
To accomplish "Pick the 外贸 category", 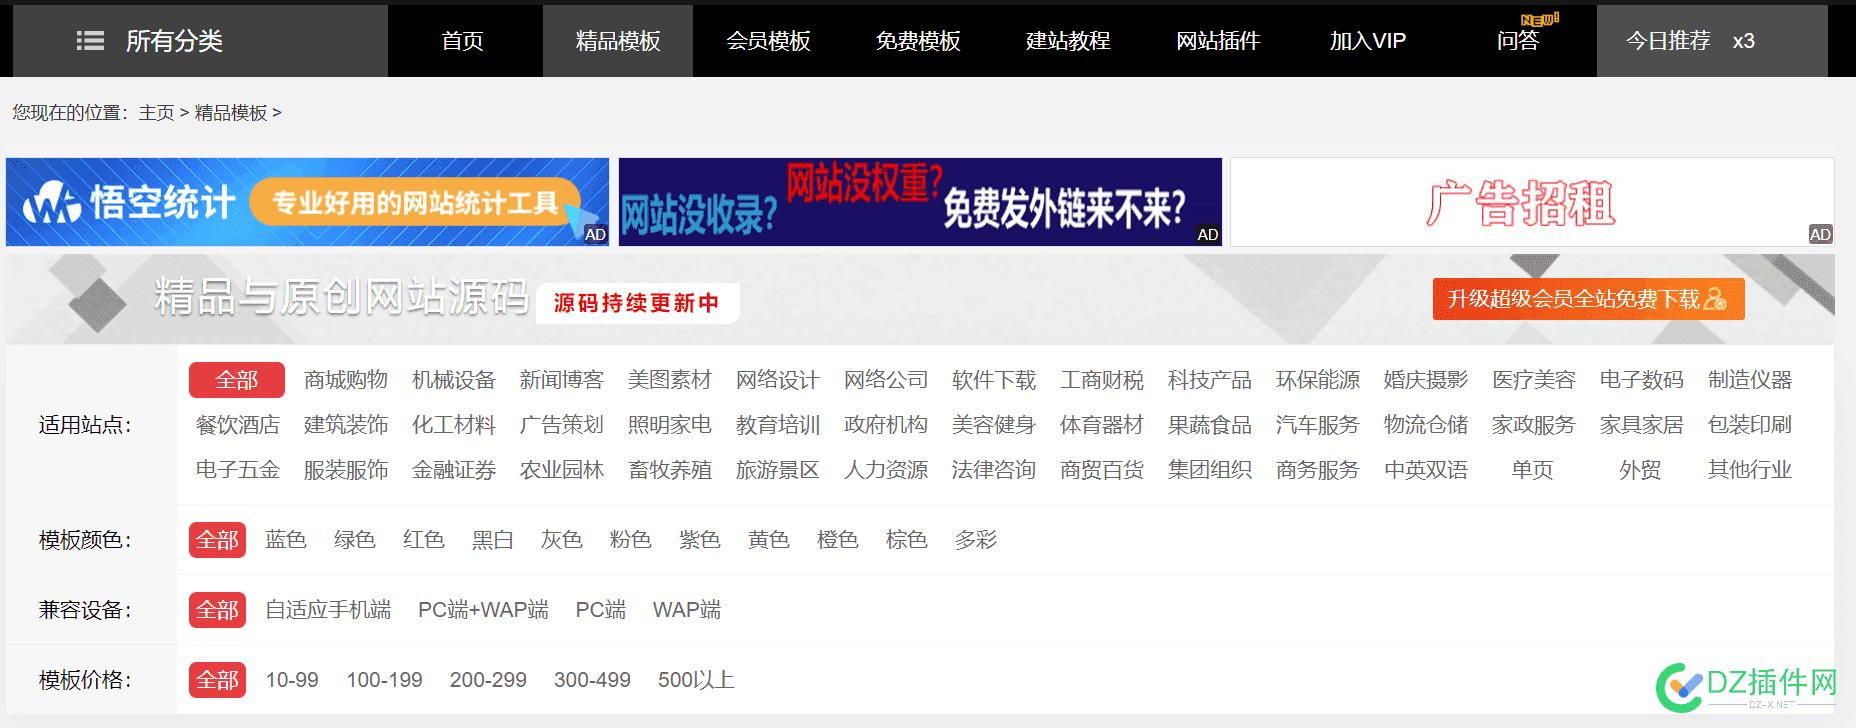I will click(x=1641, y=470).
